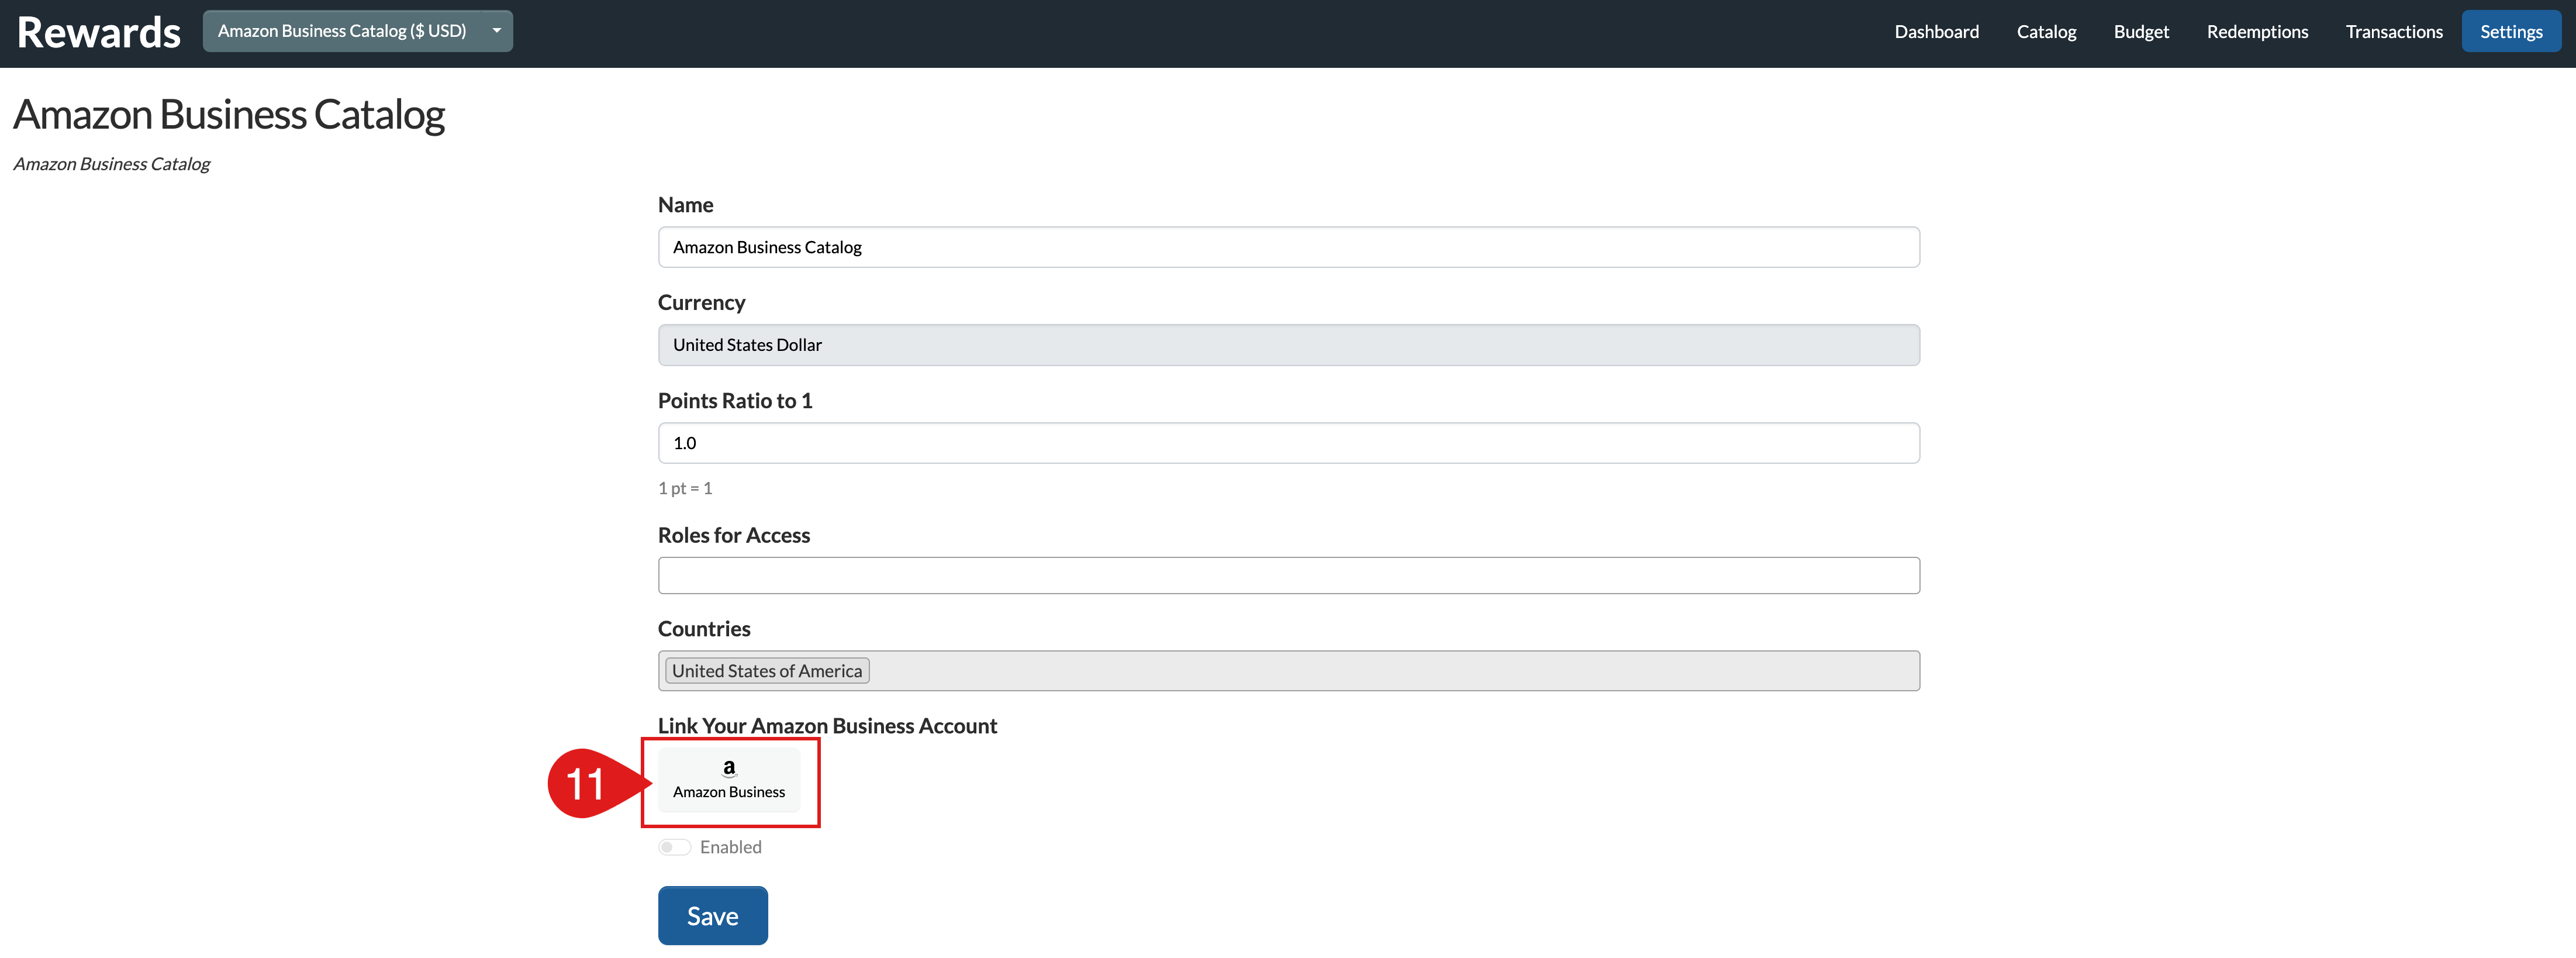Go to the Dashboard tab

click(1936, 32)
